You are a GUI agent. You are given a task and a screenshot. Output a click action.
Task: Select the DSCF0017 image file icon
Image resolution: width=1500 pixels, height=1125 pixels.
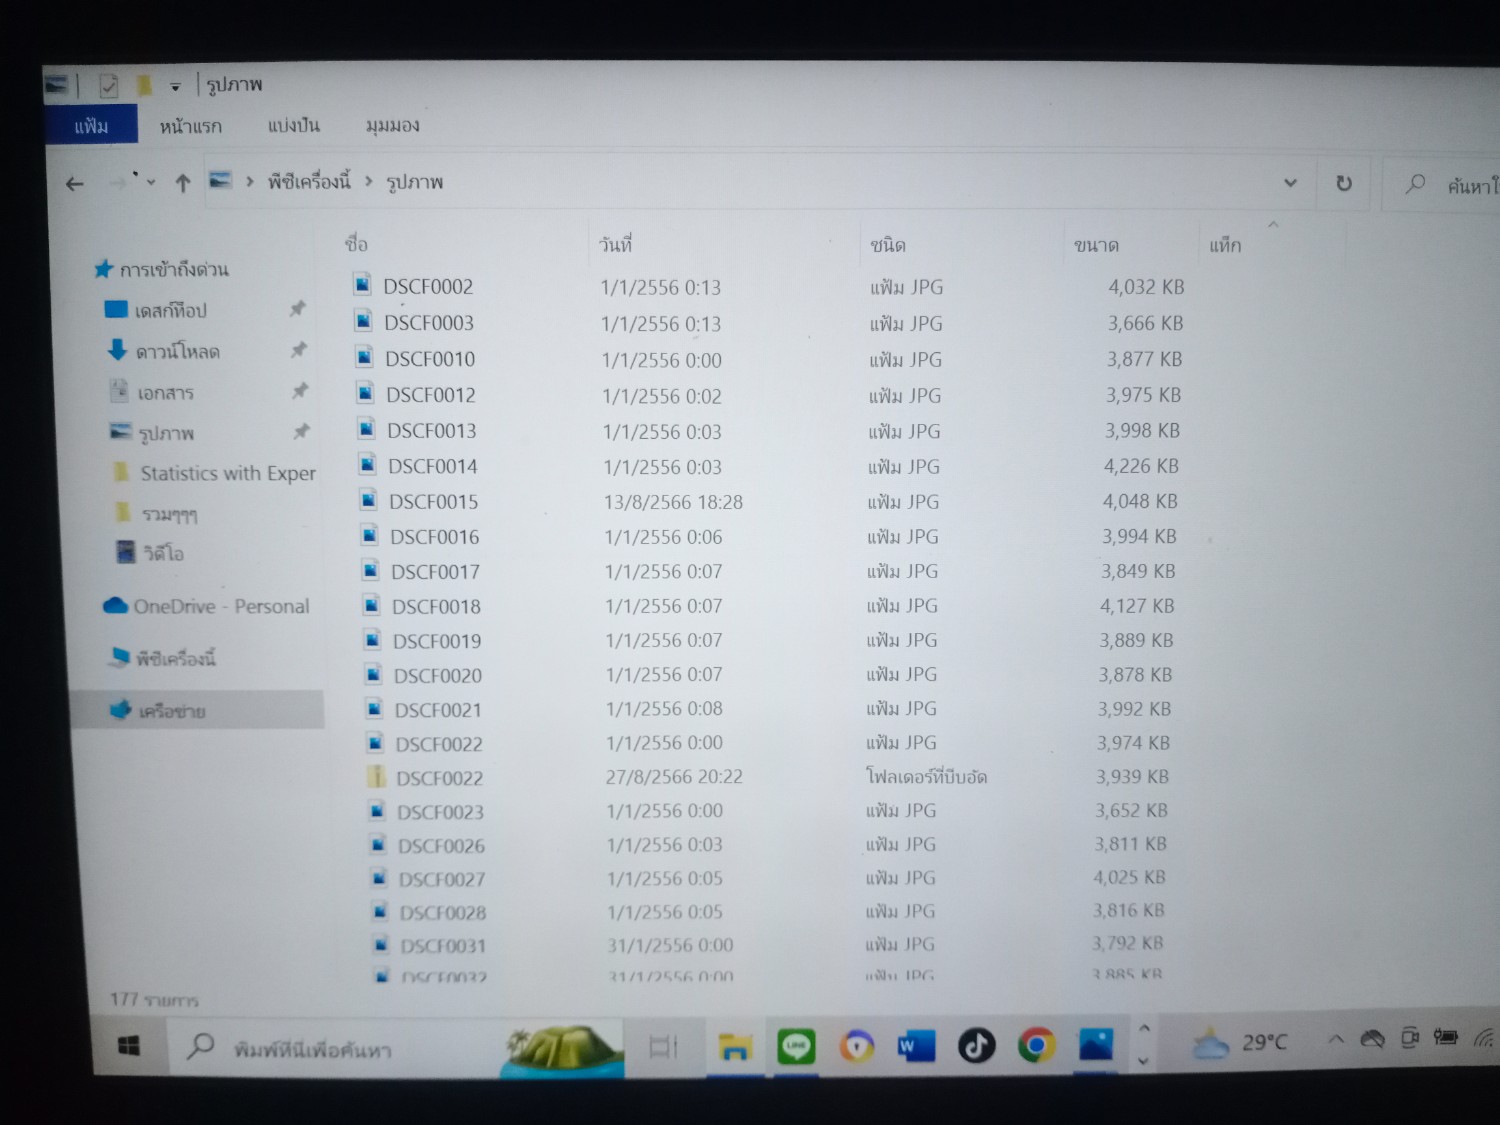coord(370,570)
